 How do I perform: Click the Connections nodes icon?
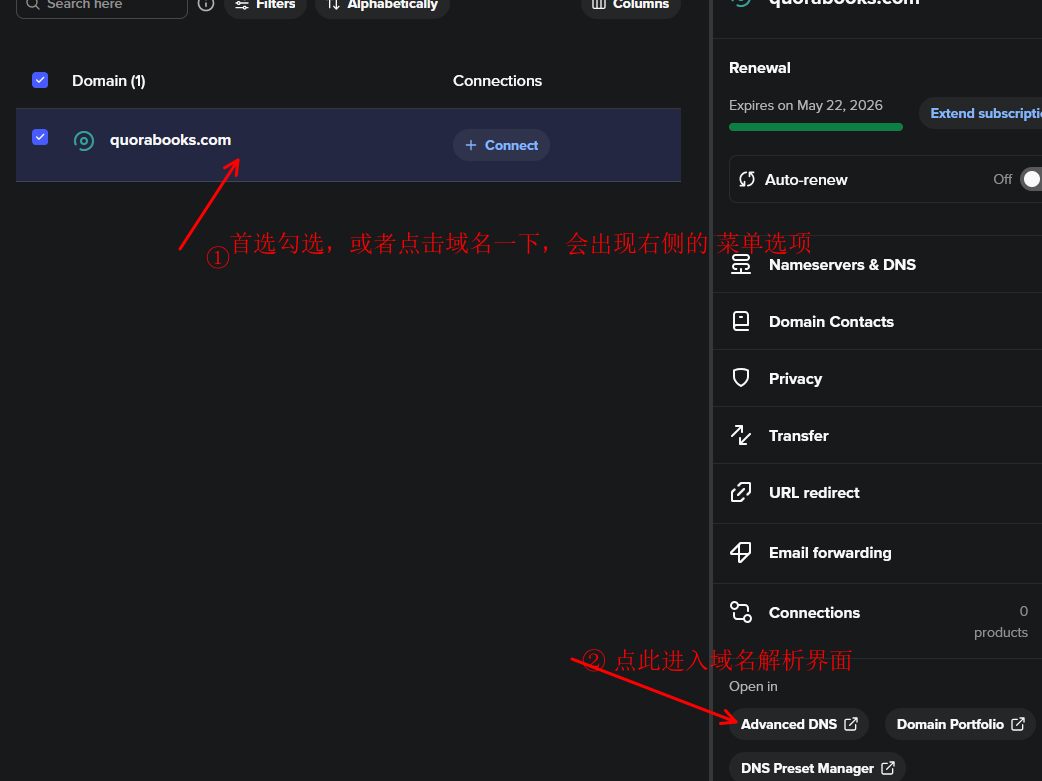point(741,612)
